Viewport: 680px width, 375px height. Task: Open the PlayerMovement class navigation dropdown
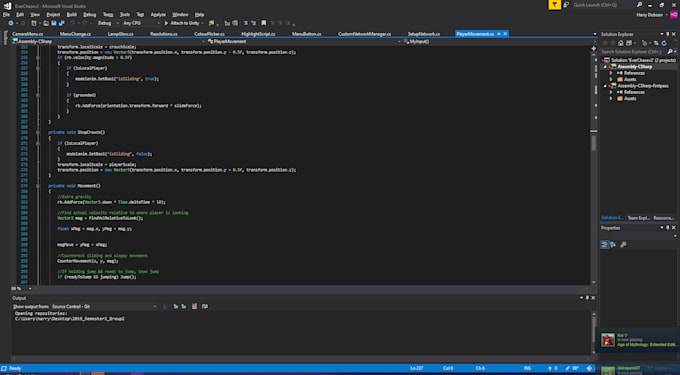303,41
